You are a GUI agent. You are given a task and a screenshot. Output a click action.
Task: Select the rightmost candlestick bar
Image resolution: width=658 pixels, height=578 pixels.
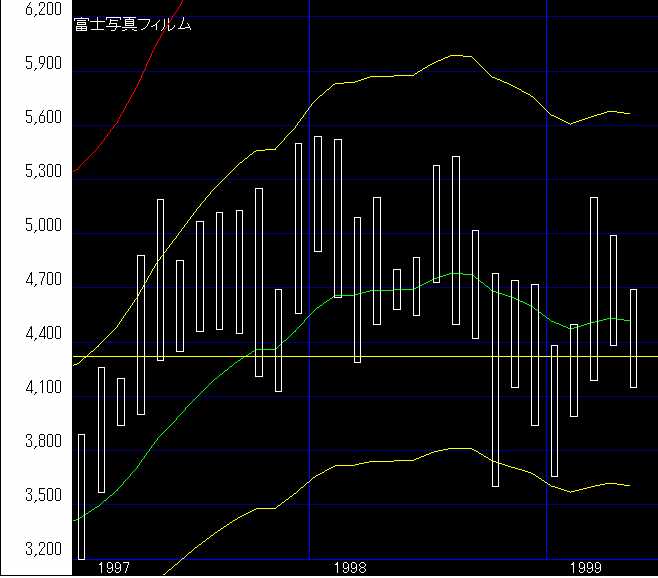tap(633, 338)
